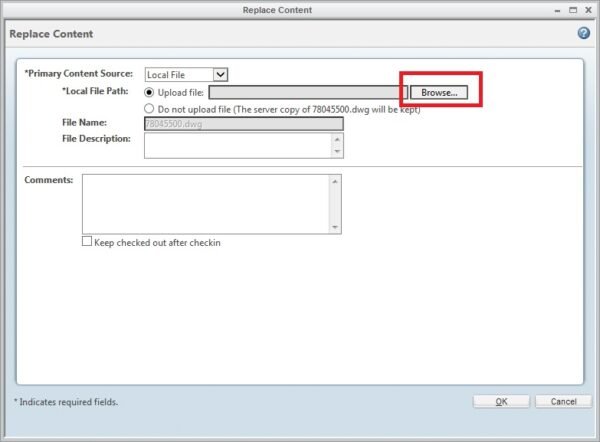600x442 pixels.
Task: Click File Description scroll up arrow
Action: [x=337, y=139]
